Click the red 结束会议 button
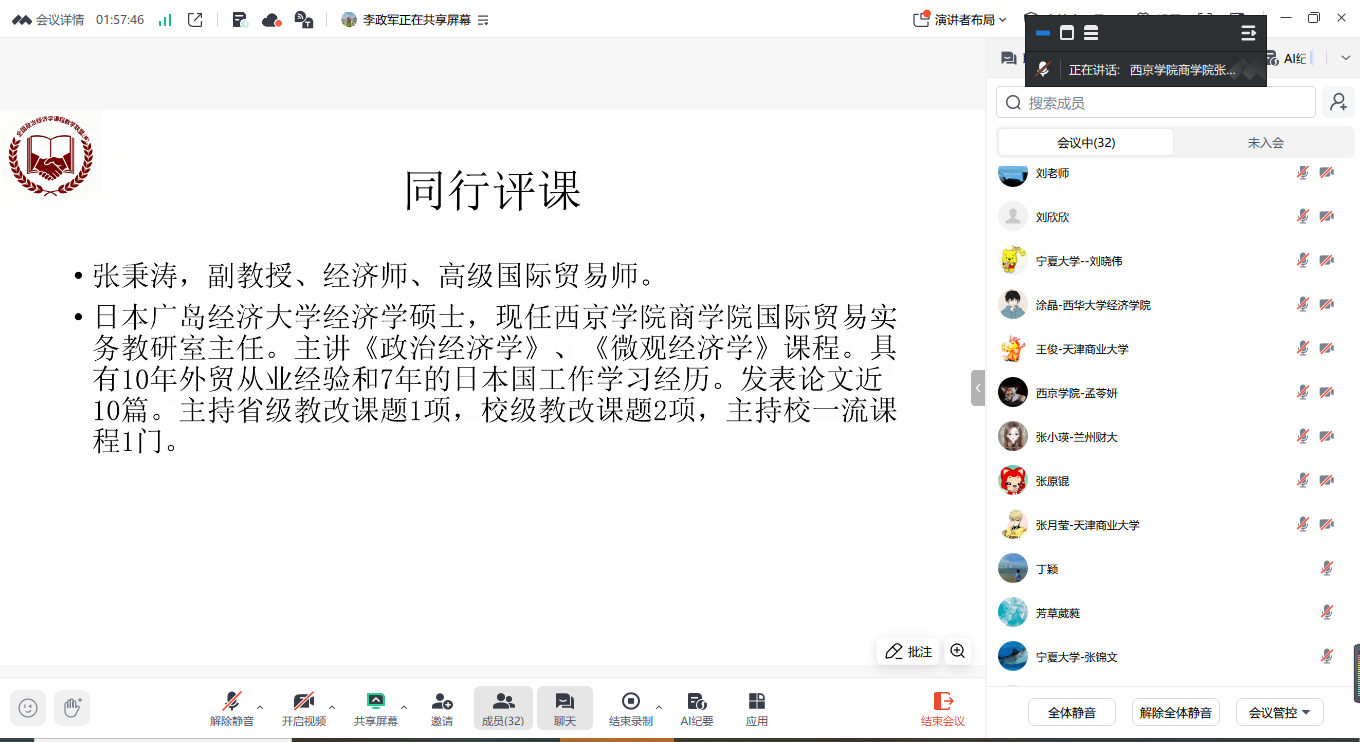Viewport: 1360px width, 742px height. pos(943,708)
